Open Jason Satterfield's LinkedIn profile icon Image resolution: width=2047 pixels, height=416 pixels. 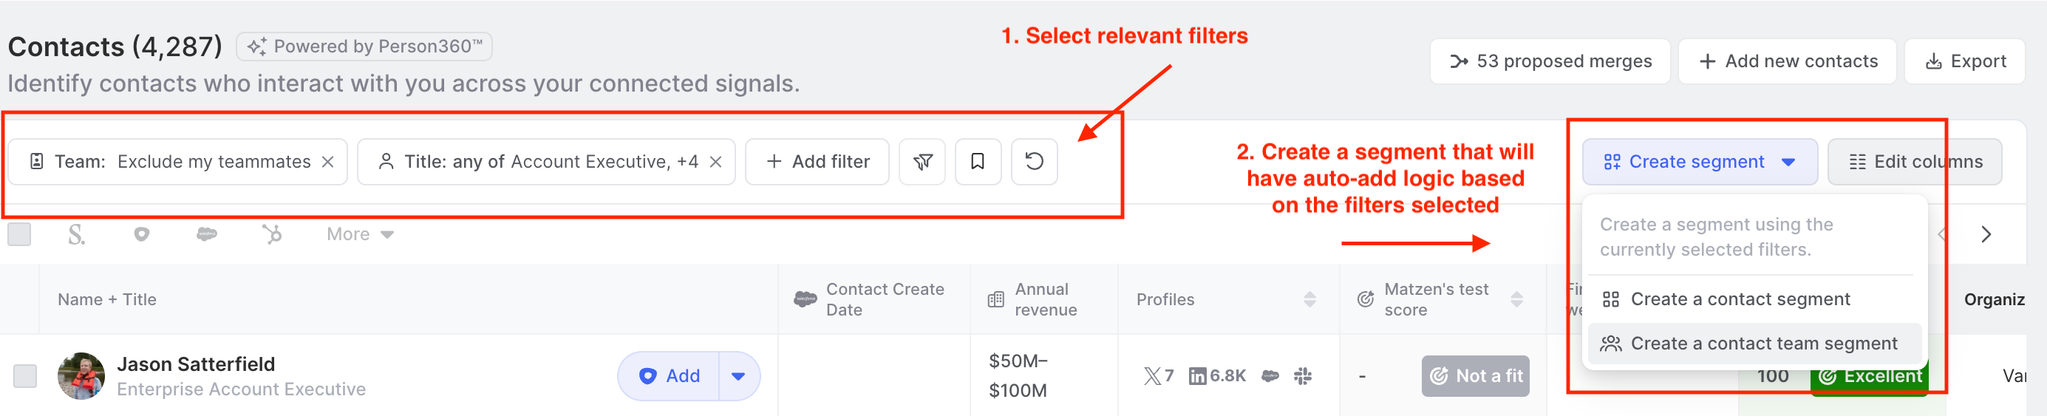click(1197, 376)
